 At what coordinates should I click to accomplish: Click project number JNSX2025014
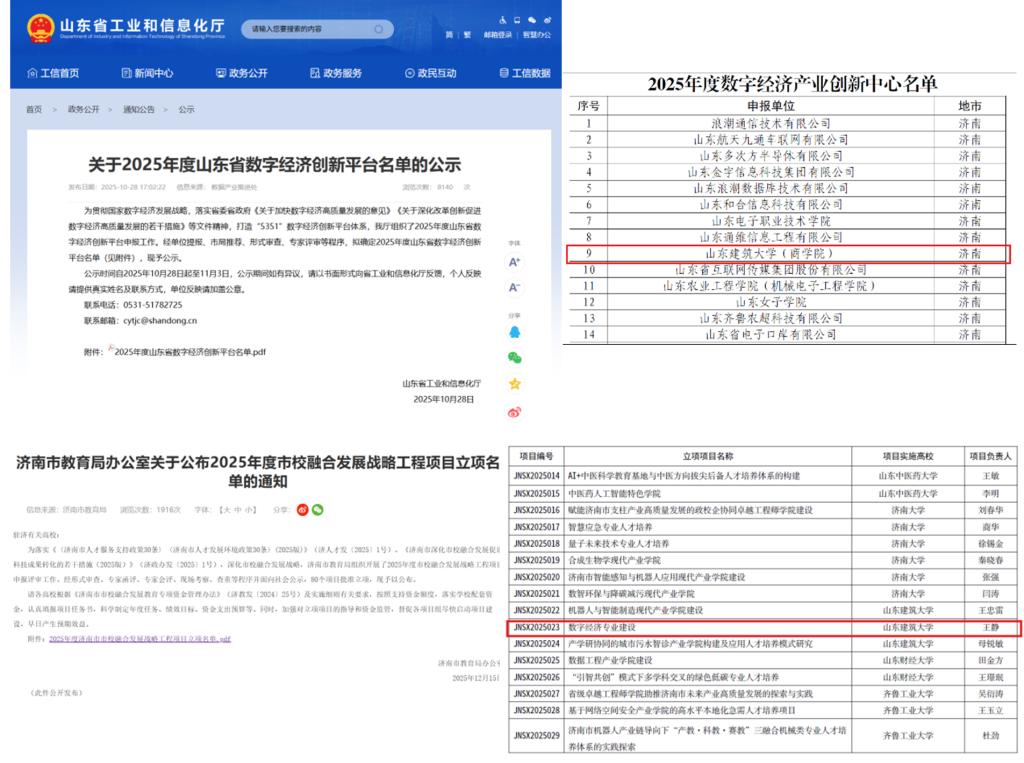(x=537, y=476)
